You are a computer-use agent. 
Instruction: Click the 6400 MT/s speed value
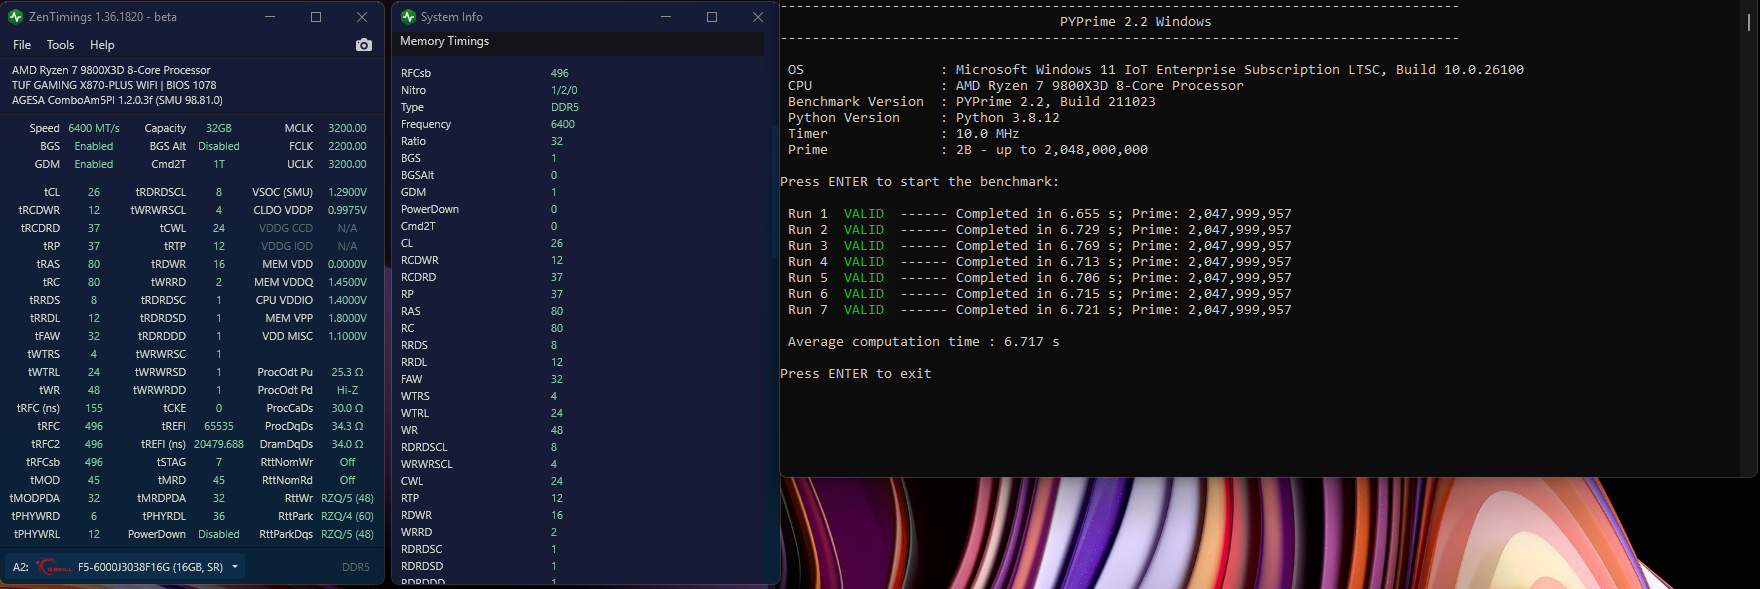click(94, 128)
